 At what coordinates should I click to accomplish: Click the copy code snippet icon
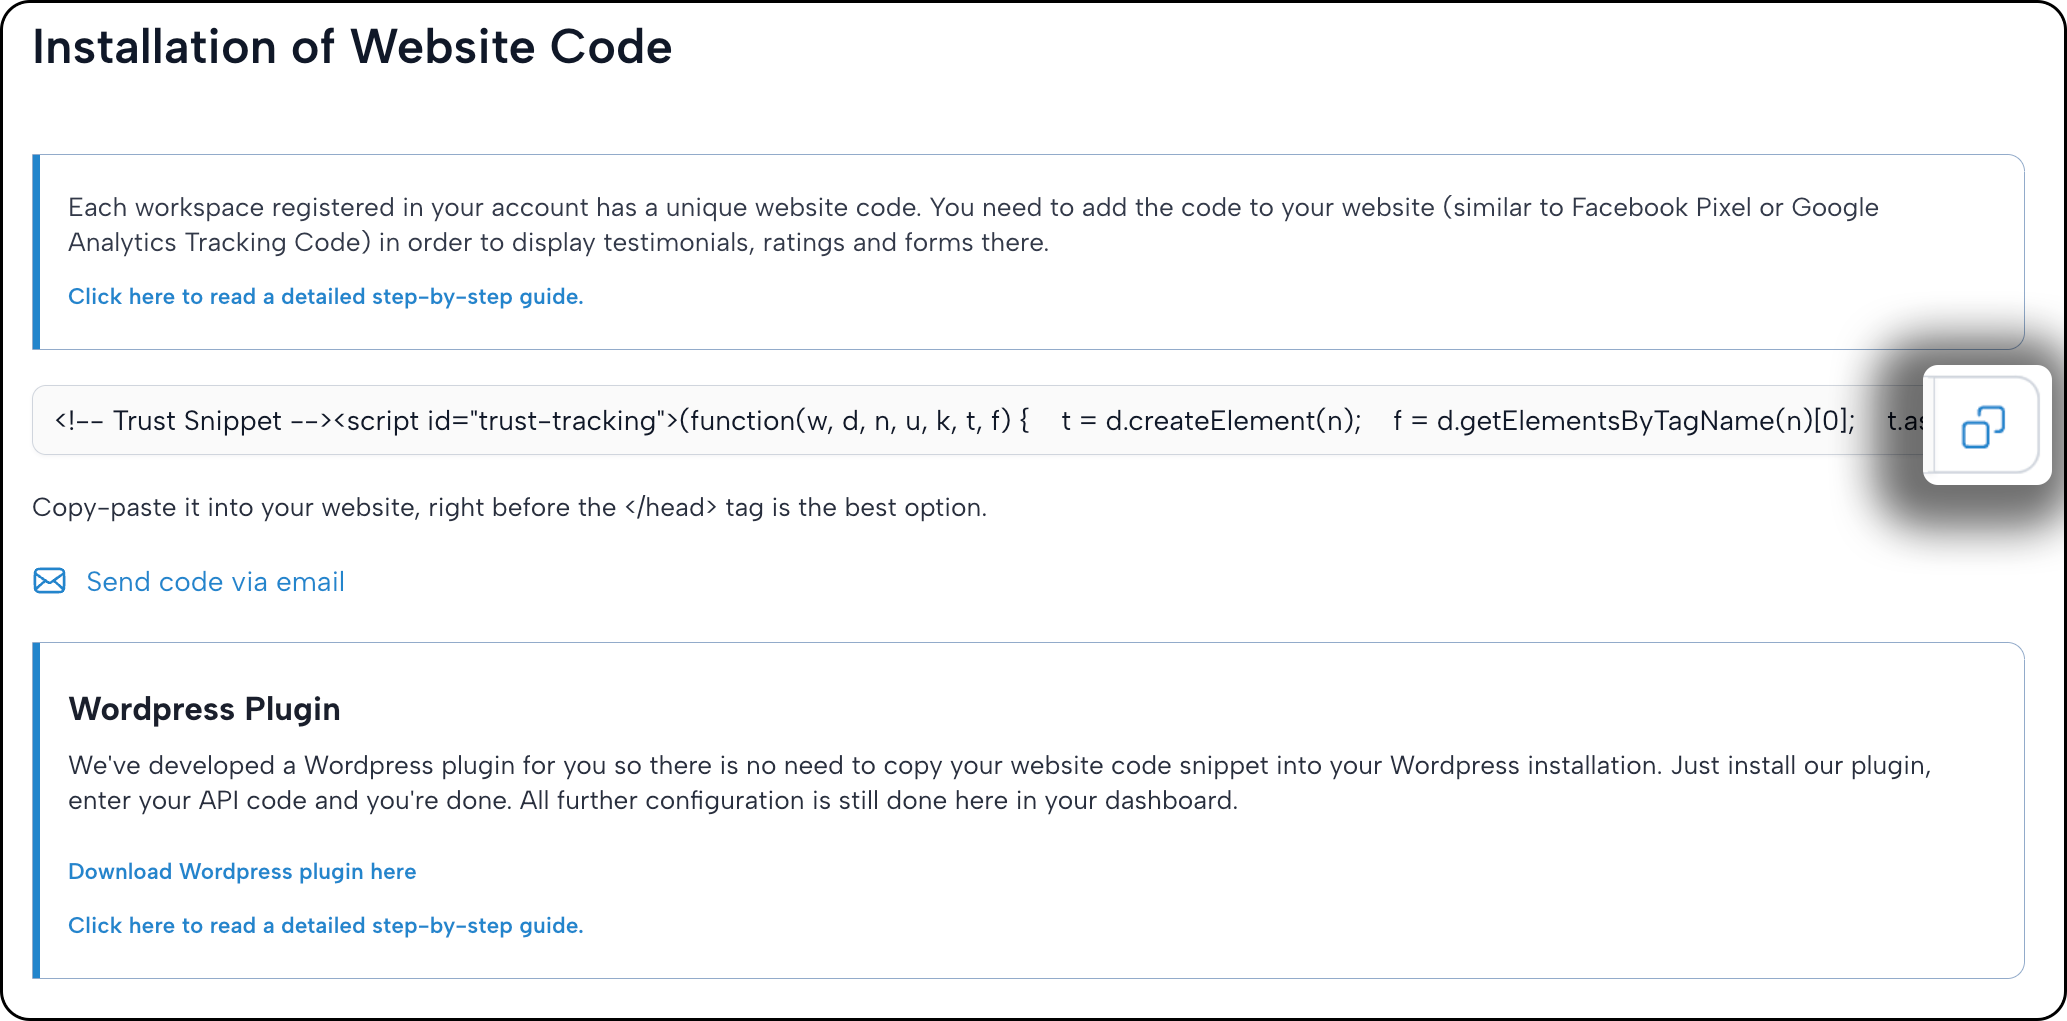tap(1983, 426)
